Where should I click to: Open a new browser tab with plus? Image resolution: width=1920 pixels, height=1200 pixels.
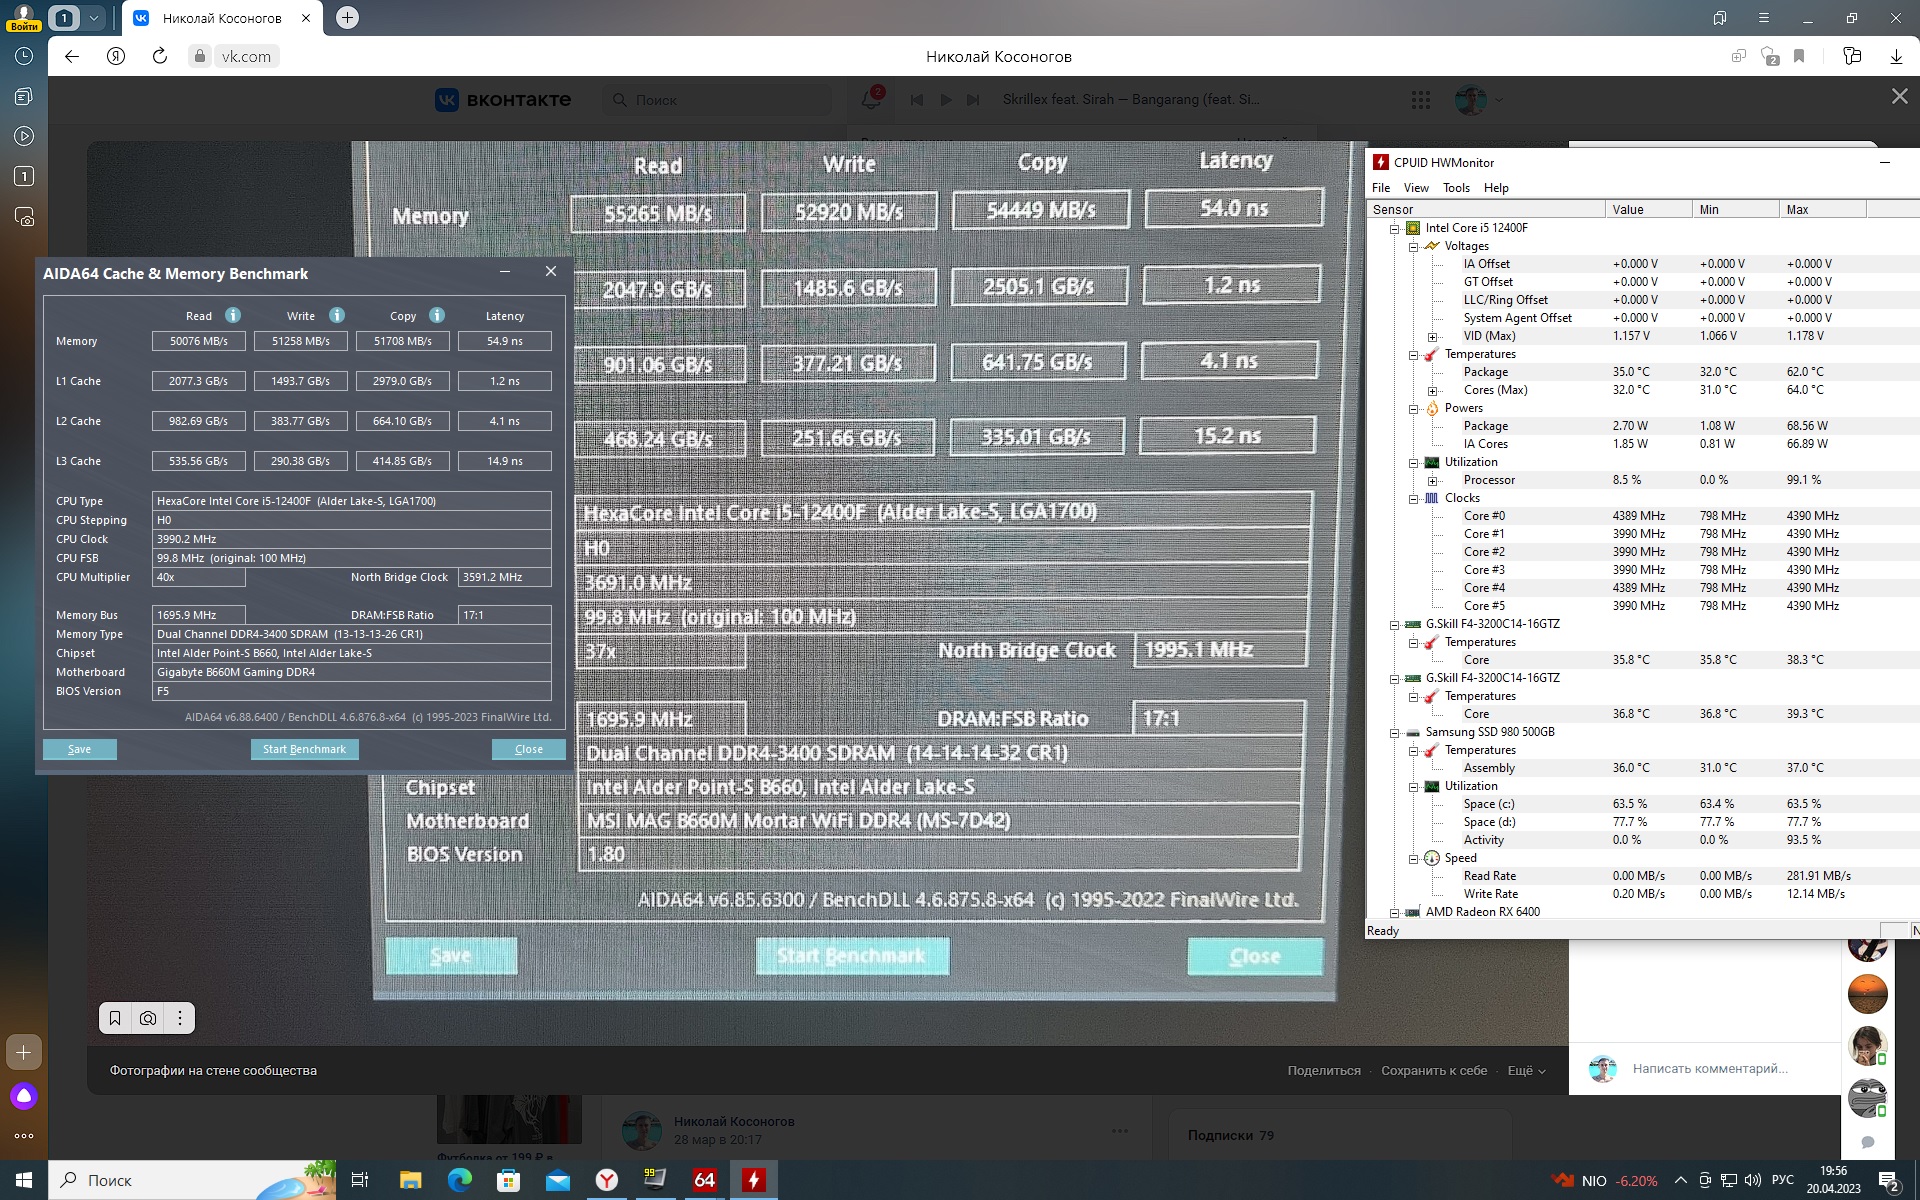(x=347, y=17)
